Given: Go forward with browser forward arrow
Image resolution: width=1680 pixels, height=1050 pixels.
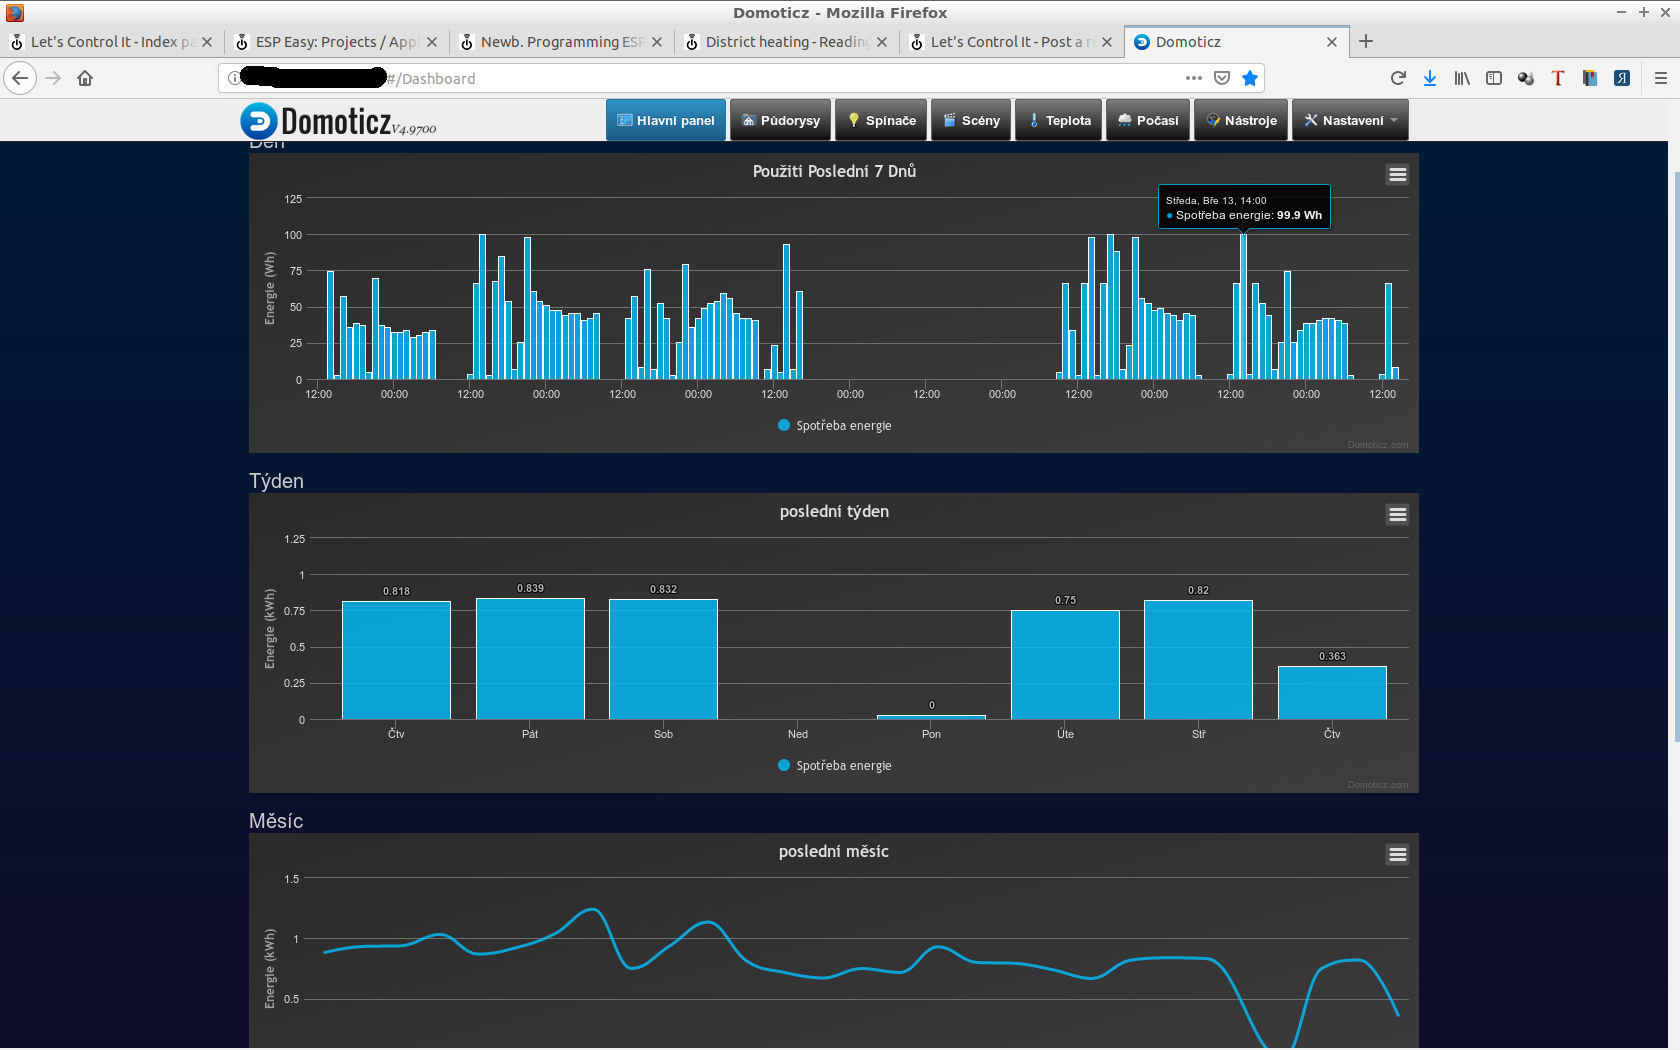Looking at the screenshot, I should (53, 78).
